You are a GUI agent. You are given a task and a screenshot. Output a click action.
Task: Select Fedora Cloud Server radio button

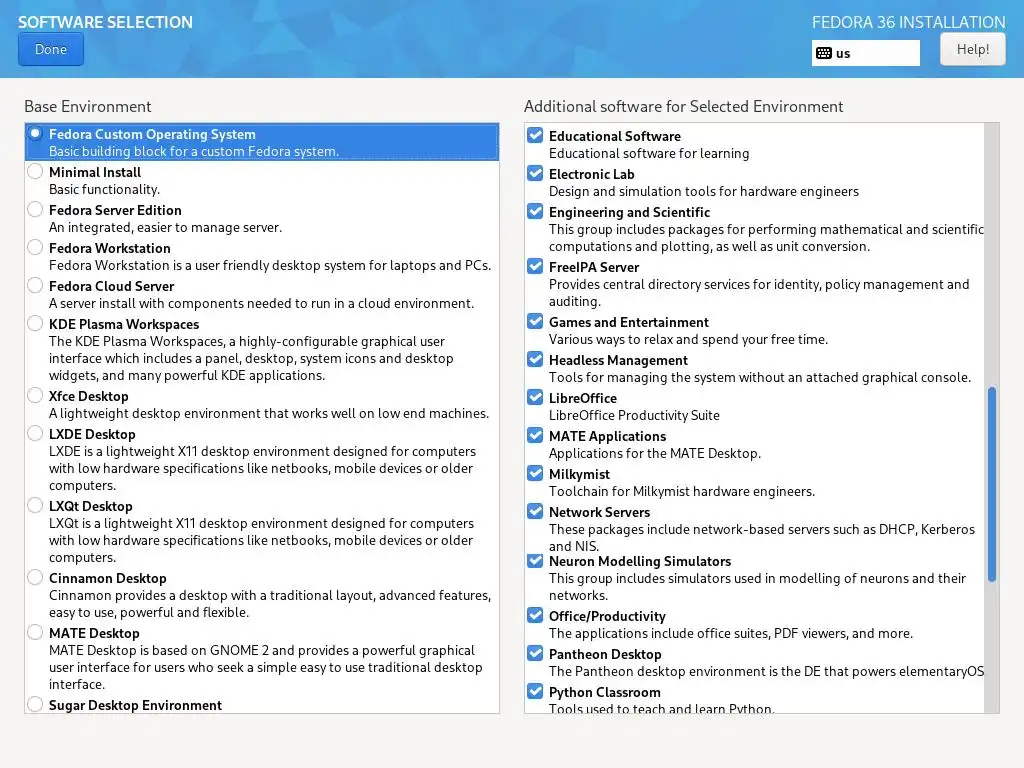[35, 285]
